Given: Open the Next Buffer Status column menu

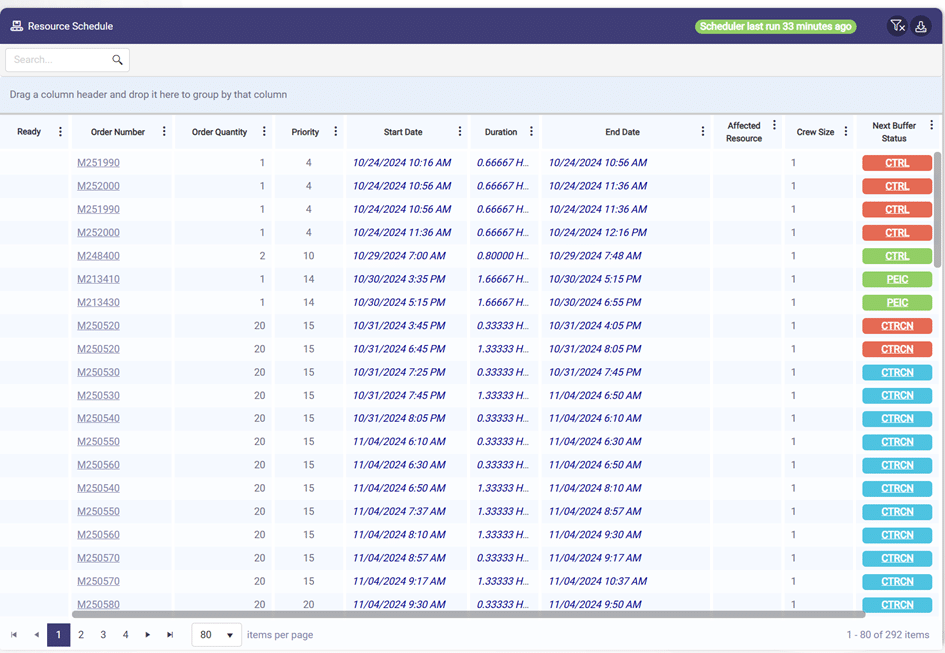Looking at the screenshot, I should [x=931, y=125].
